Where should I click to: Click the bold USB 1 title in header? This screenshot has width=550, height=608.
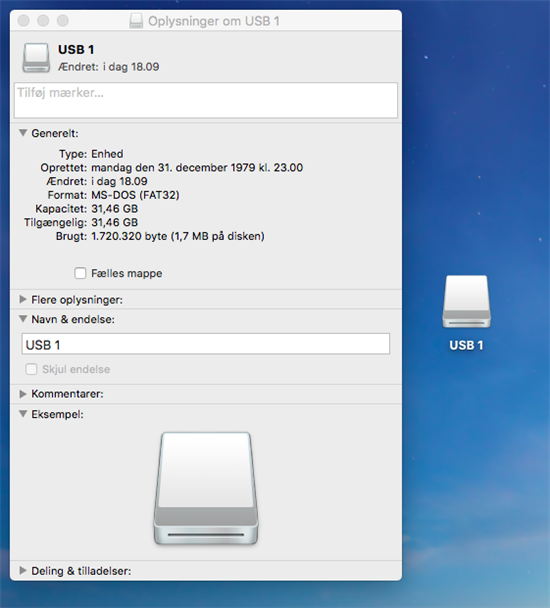pos(76,50)
